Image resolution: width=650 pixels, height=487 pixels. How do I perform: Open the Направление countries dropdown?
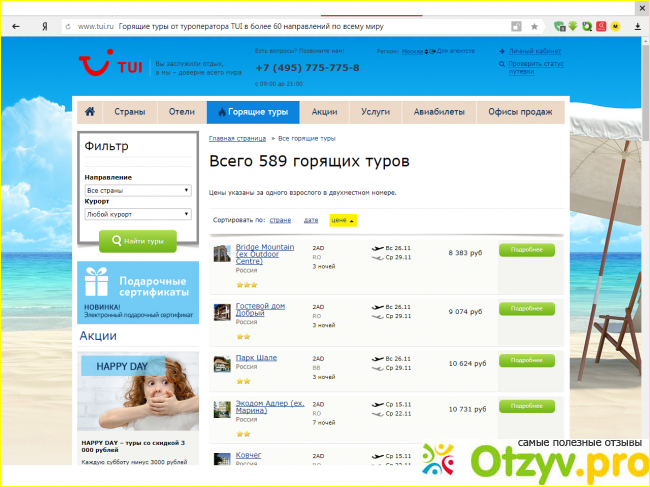pyautogui.click(x=138, y=190)
